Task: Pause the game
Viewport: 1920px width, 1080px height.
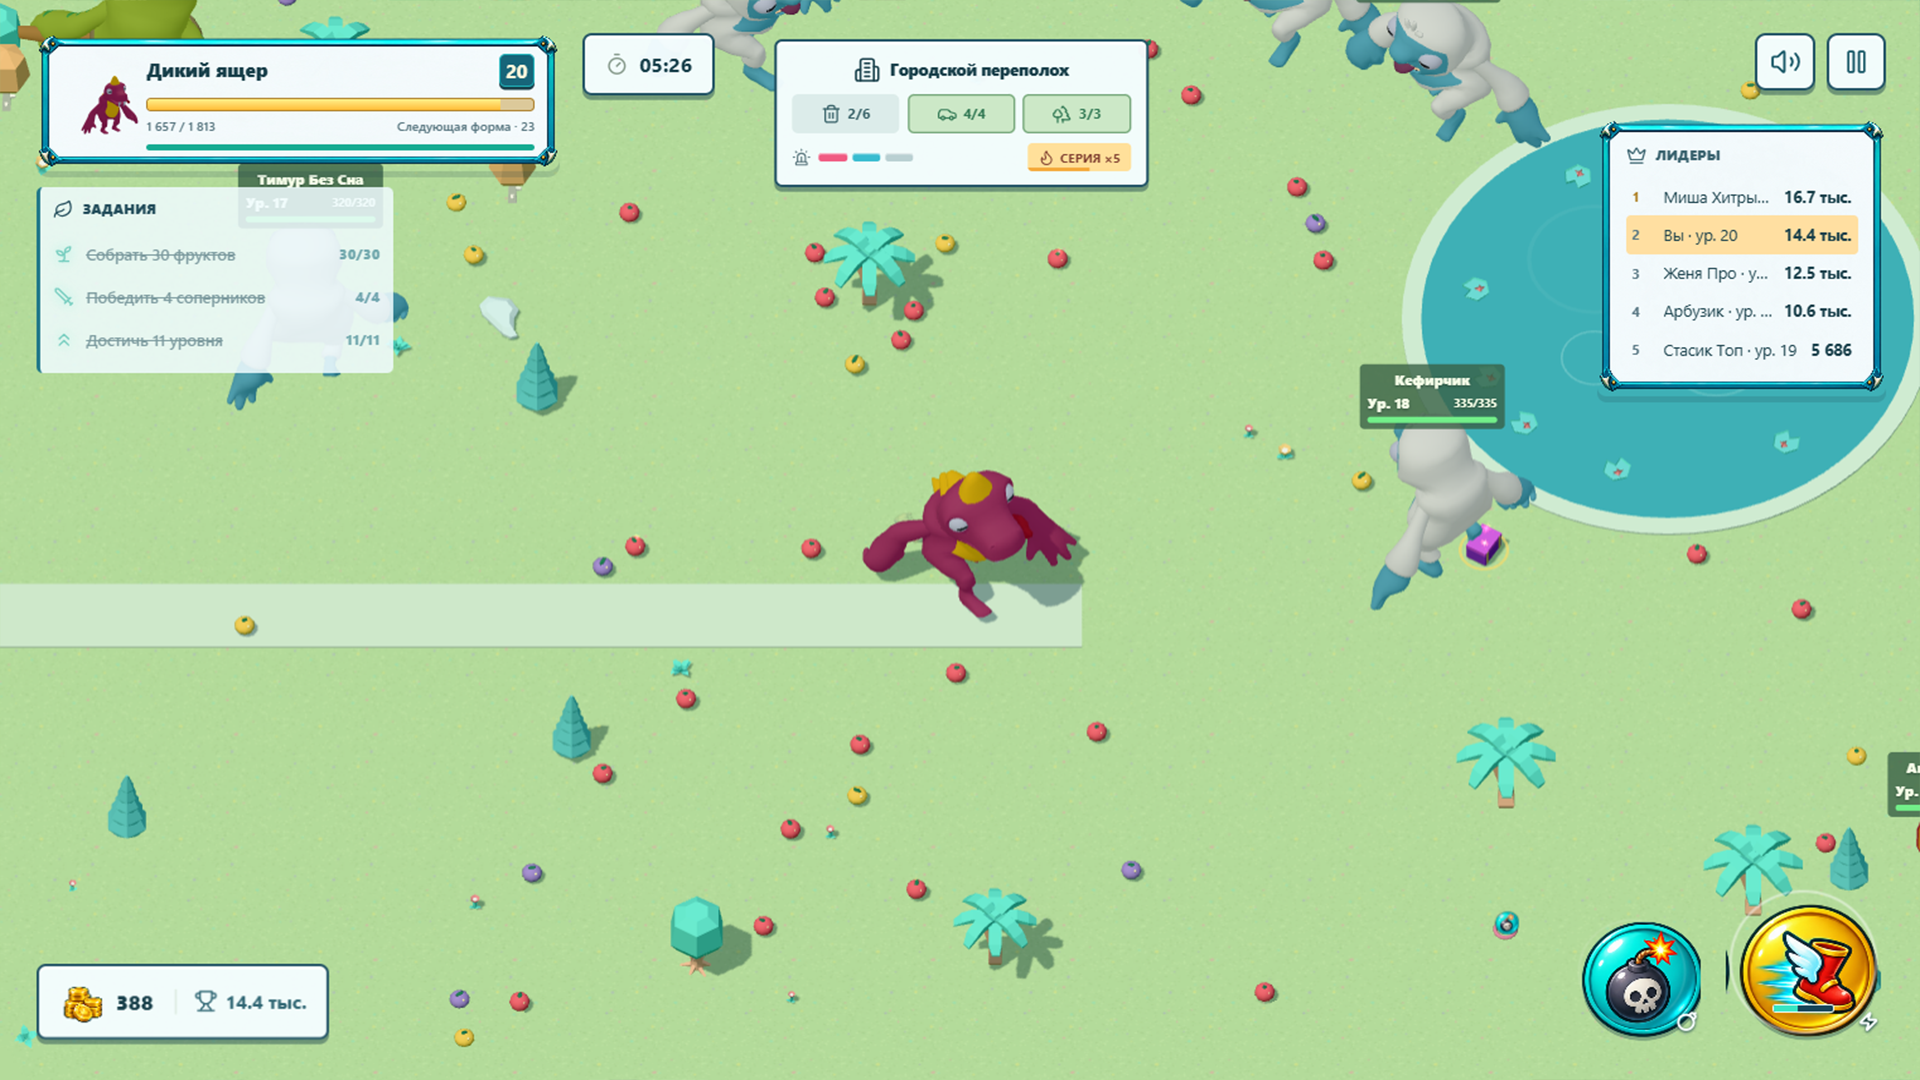Action: point(1856,62)
